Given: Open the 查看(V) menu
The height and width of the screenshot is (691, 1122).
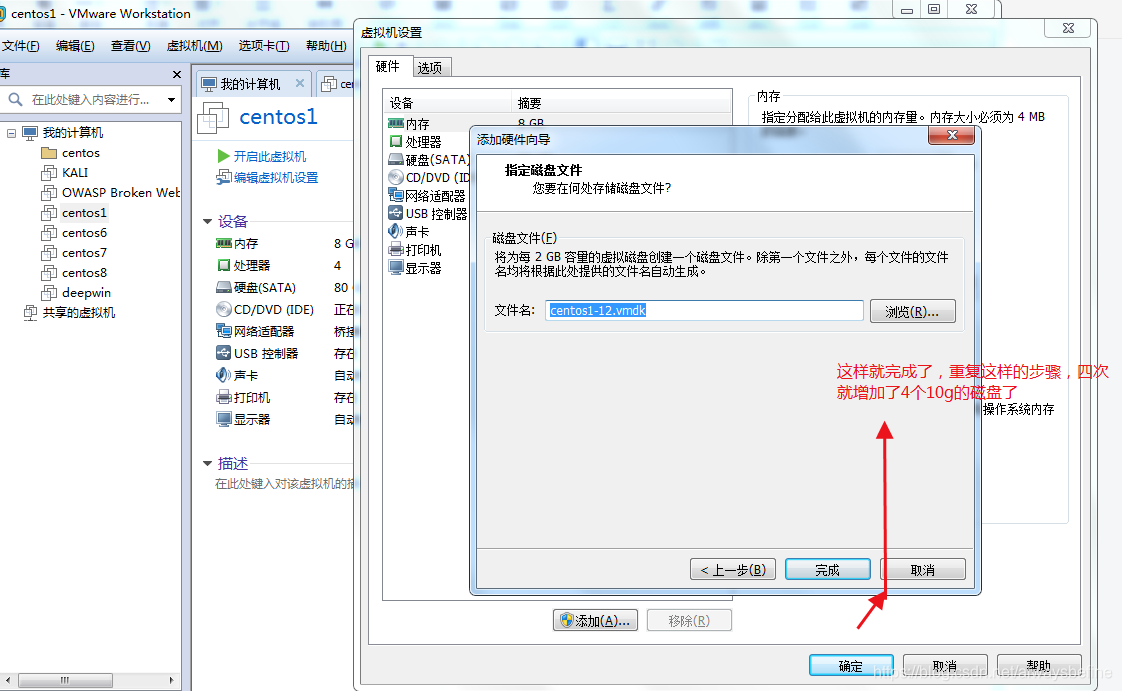Looking at the screenshot, I should coord(130,46).
